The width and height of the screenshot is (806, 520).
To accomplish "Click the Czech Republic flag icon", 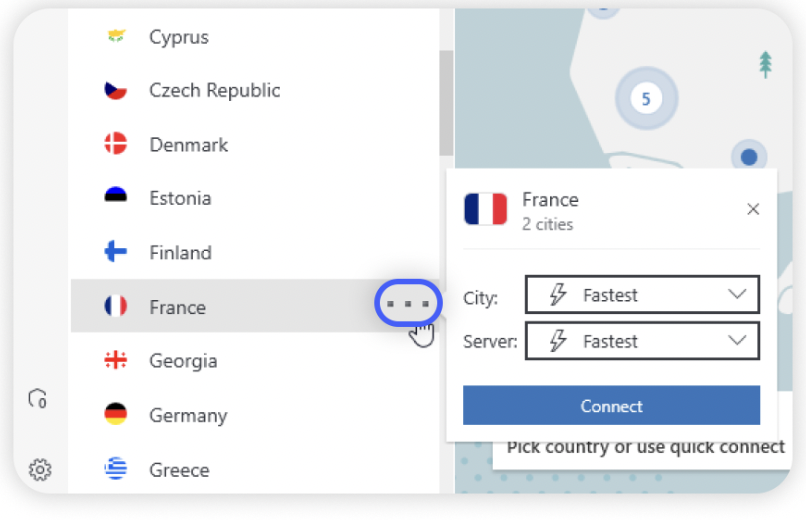I will pyautogui.click(x=116, y=90).
